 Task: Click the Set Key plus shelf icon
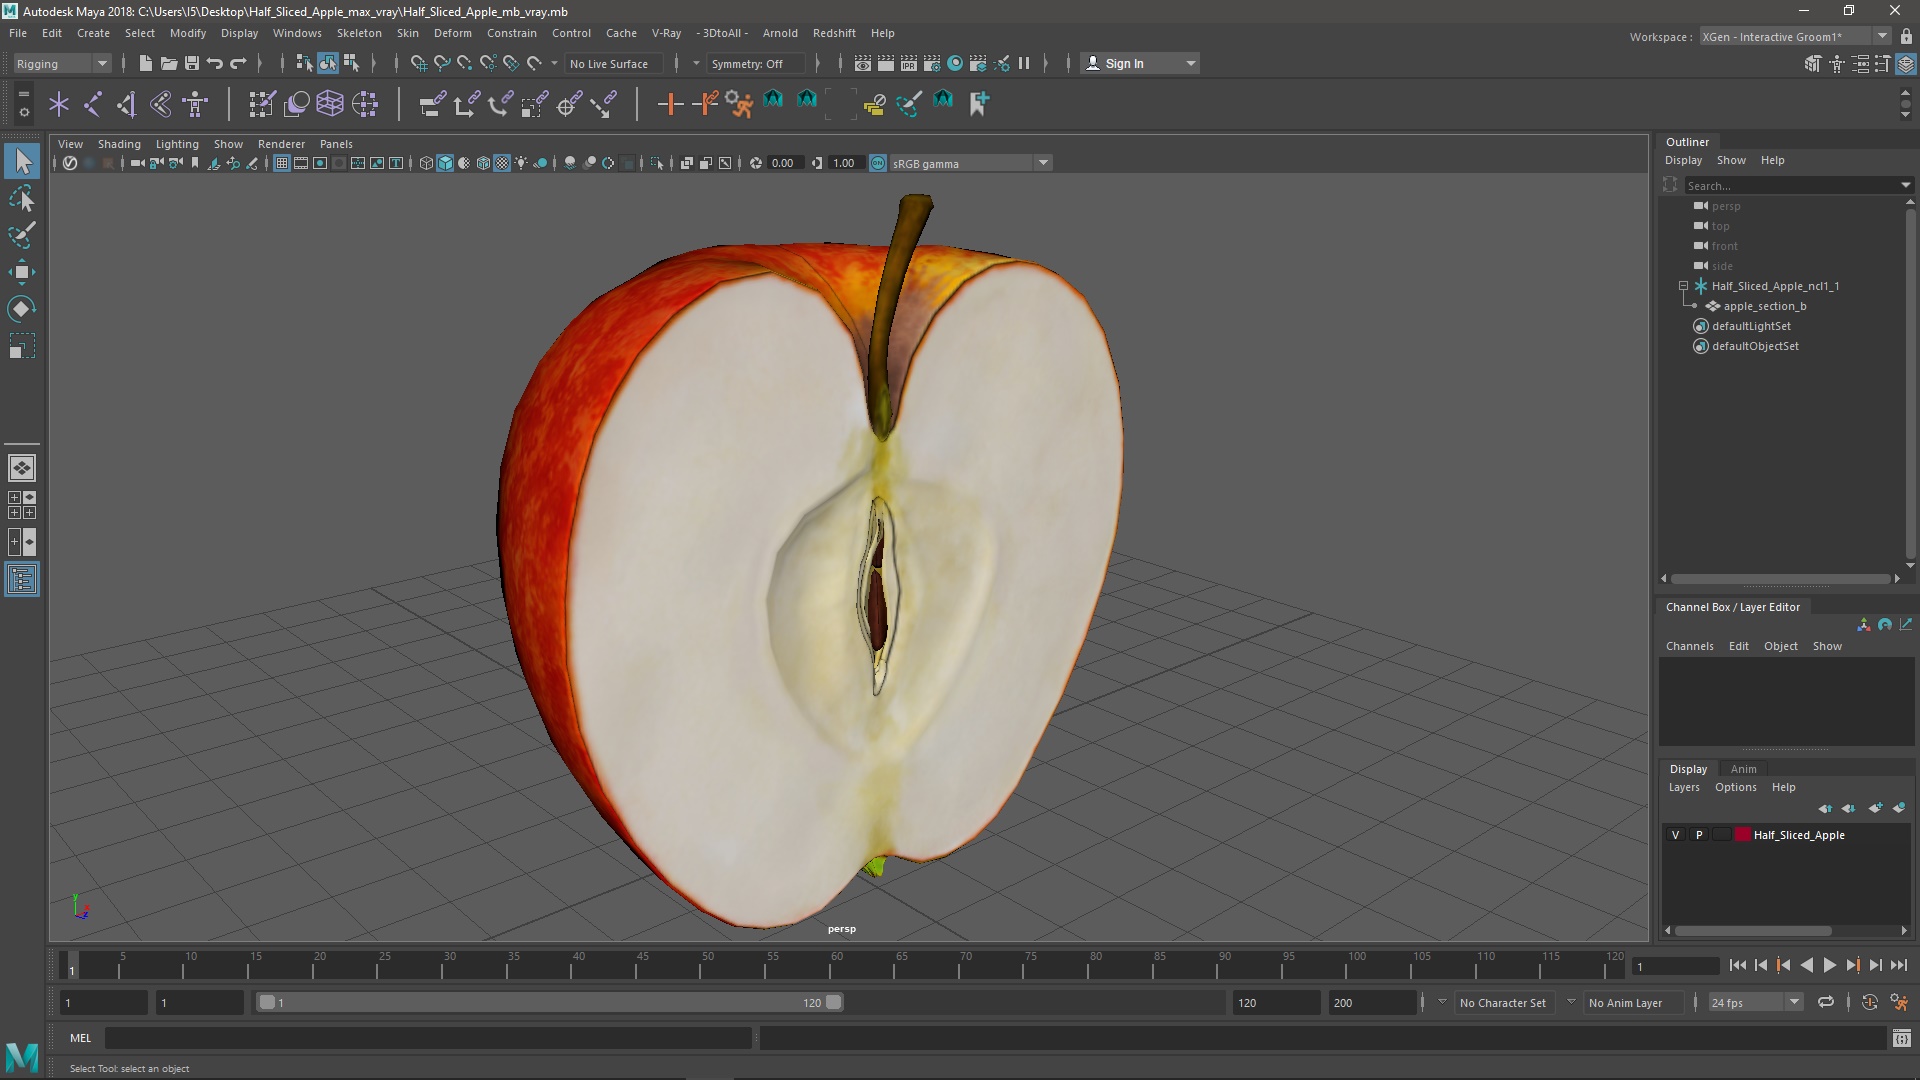tap(670, 103)
